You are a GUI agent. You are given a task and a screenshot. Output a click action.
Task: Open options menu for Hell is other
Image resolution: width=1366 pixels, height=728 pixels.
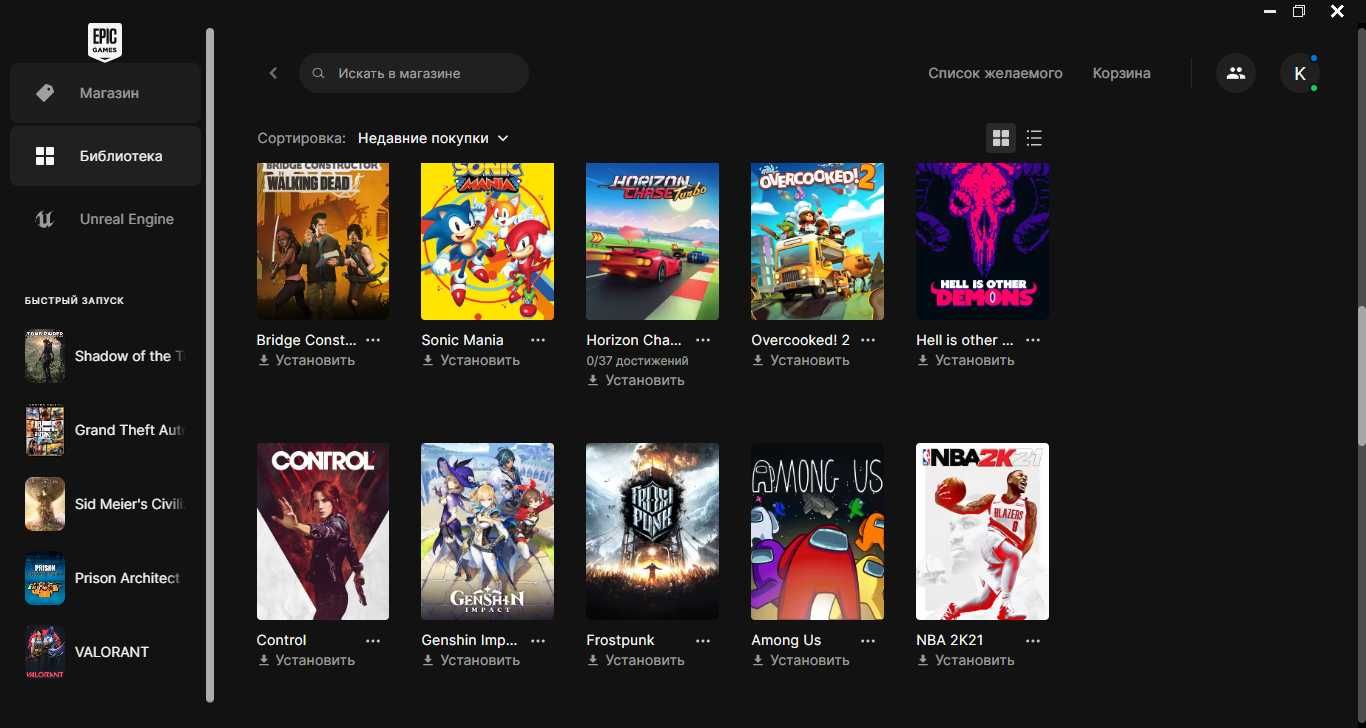point(1033,340)
